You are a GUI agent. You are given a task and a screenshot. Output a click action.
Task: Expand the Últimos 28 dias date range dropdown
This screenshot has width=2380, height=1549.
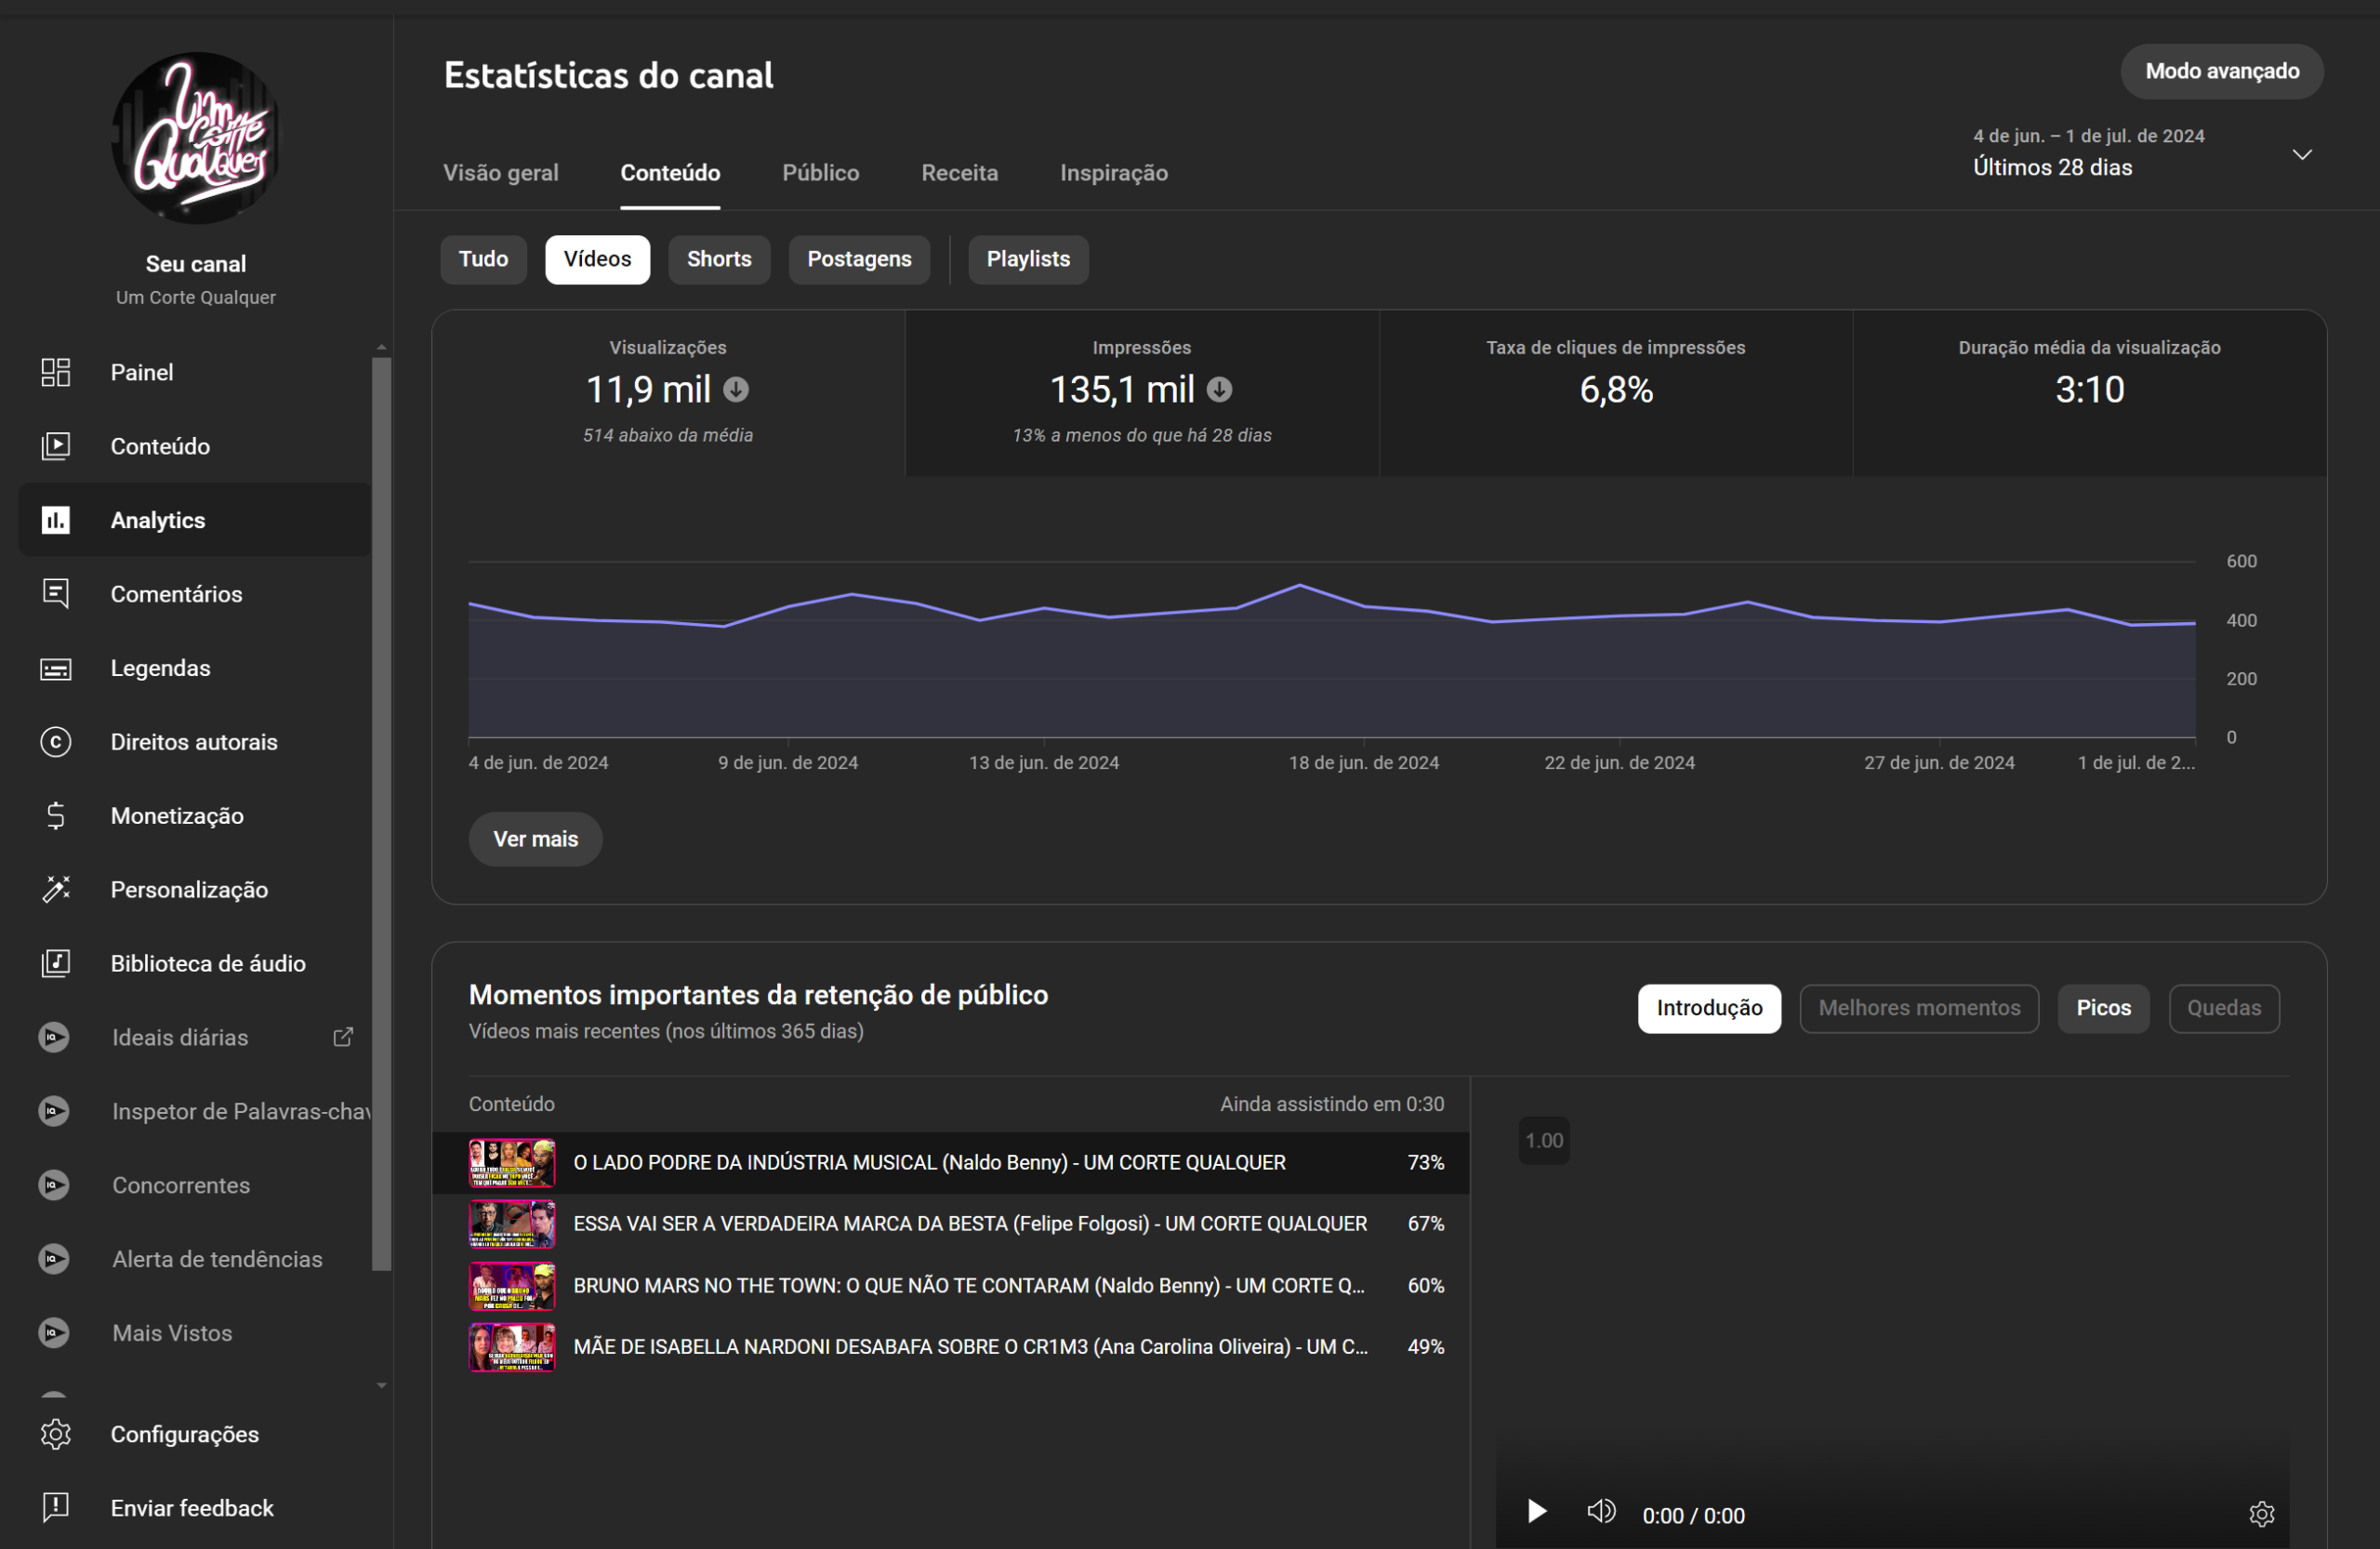[x=2301, y=155]
